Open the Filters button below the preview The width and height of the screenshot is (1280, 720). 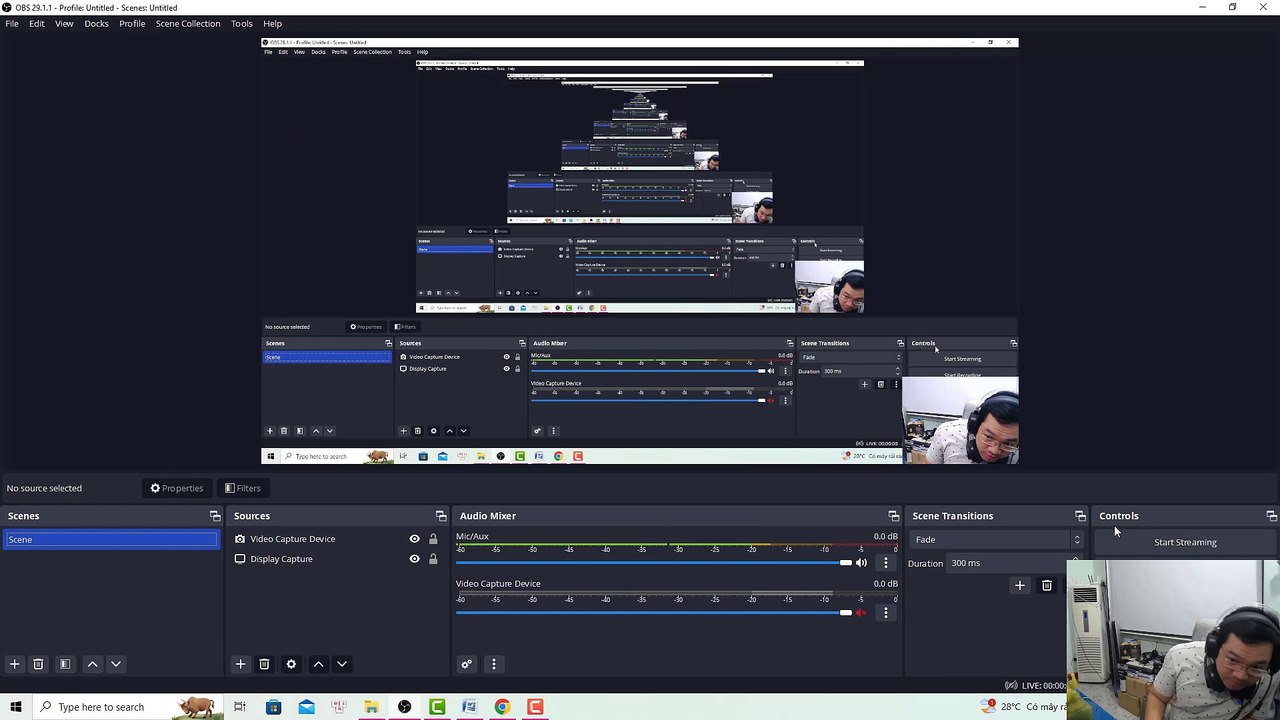pyautogui.click(x=242, y=488)
